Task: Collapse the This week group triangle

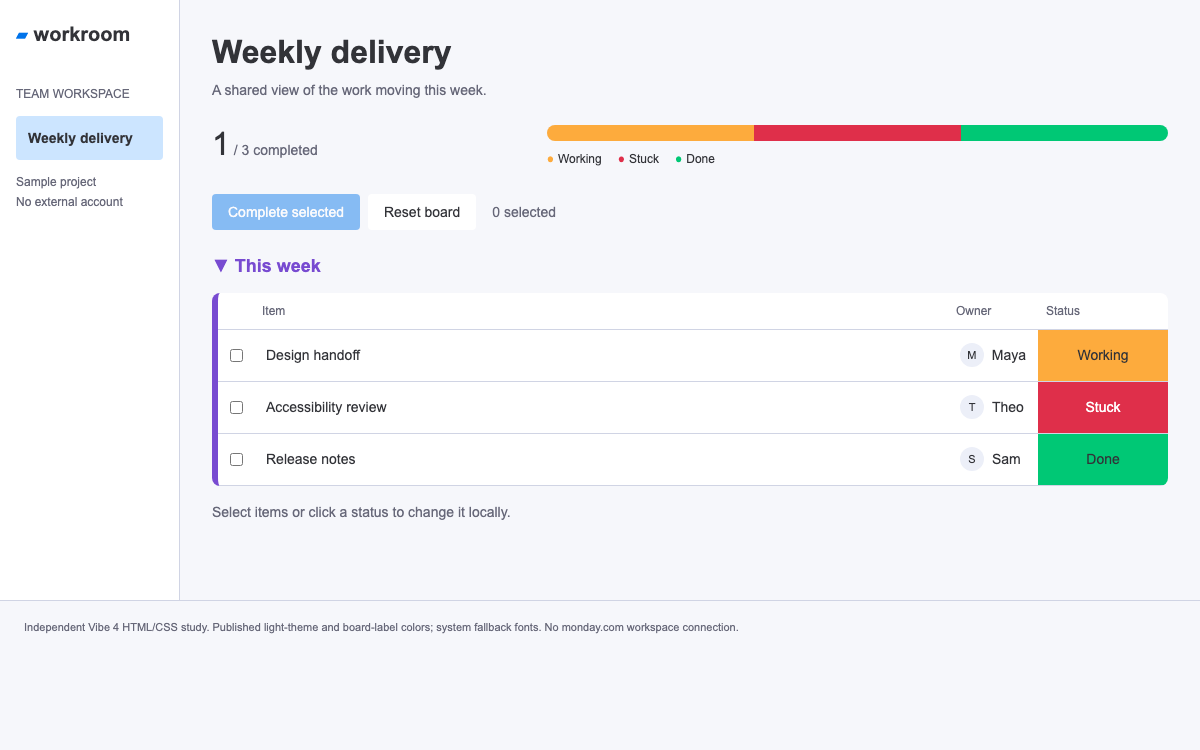Action: tap(221, 266)
